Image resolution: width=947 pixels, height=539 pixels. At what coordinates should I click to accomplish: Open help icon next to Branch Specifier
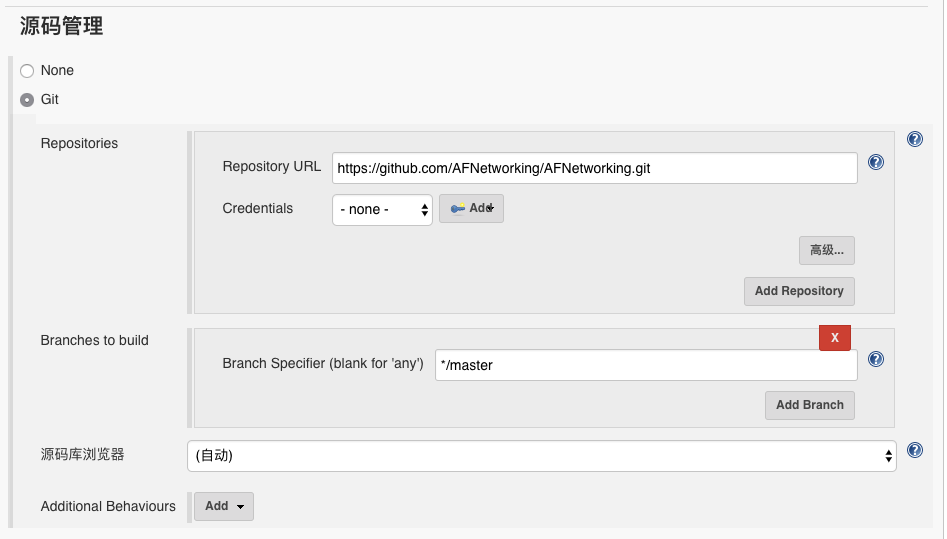point(876,360)
